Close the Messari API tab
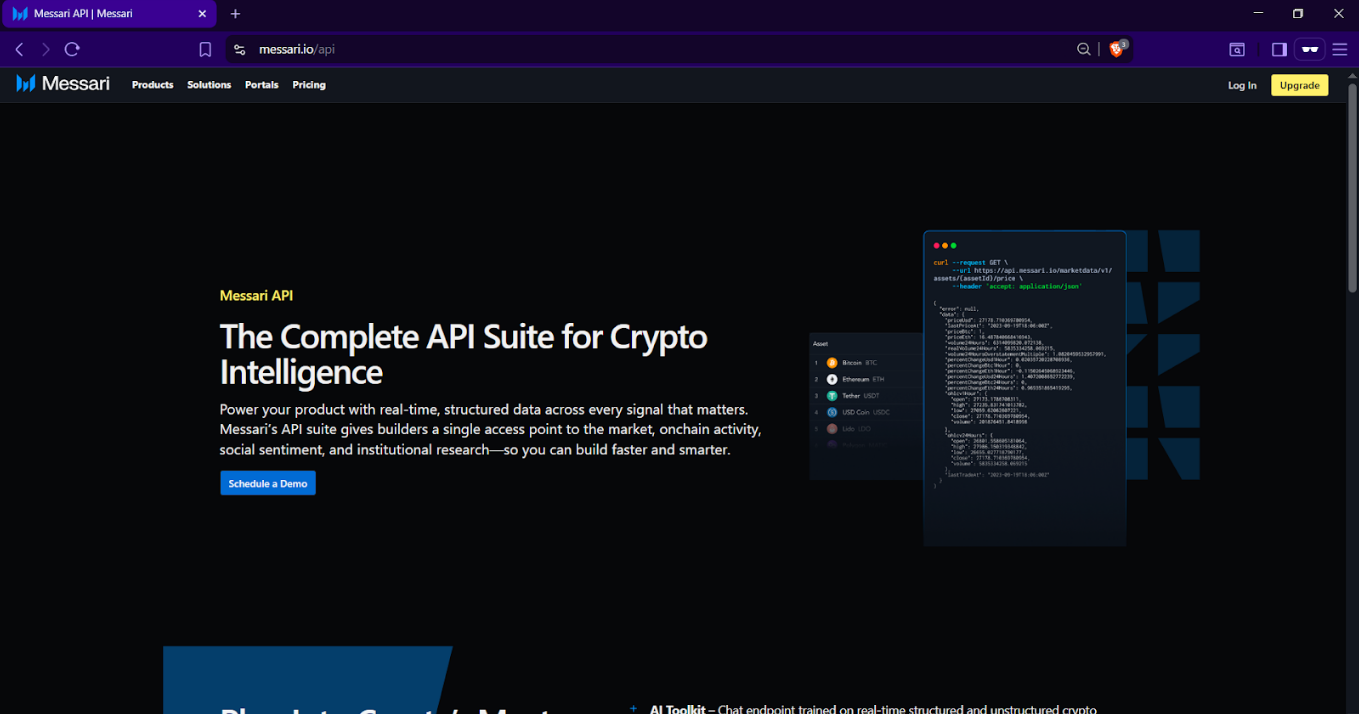Image resolution: width=1360 pixels, height=714 pixels. click(202, 14)
